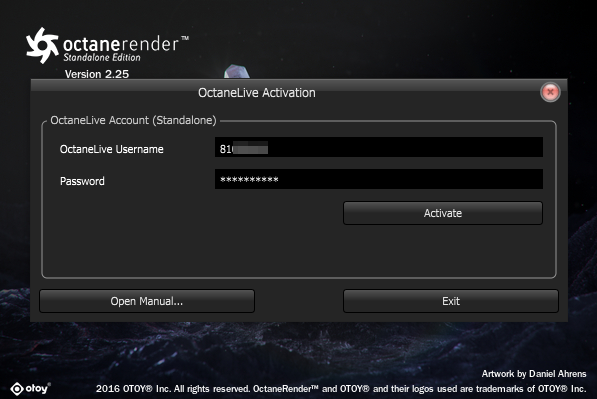The image size is (597, 399).
Task: Close the OctaneLive Activation dialog
Action: pos(550,92)
